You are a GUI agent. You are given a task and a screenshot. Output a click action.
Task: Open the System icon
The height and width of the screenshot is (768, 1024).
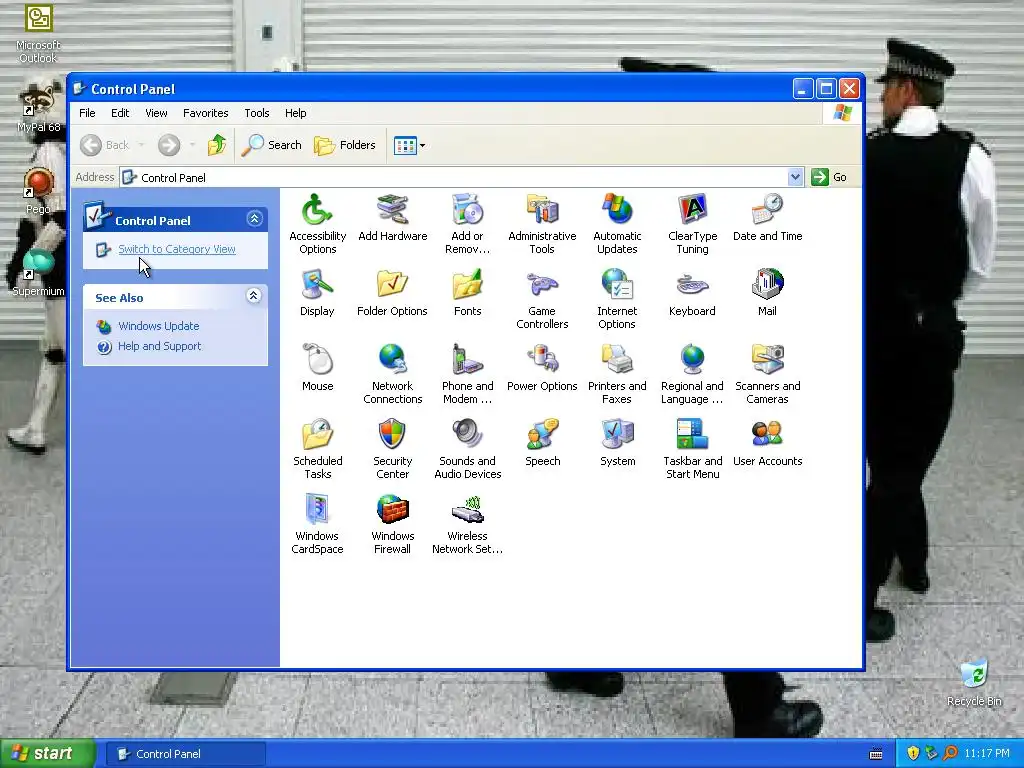[617, 443]
